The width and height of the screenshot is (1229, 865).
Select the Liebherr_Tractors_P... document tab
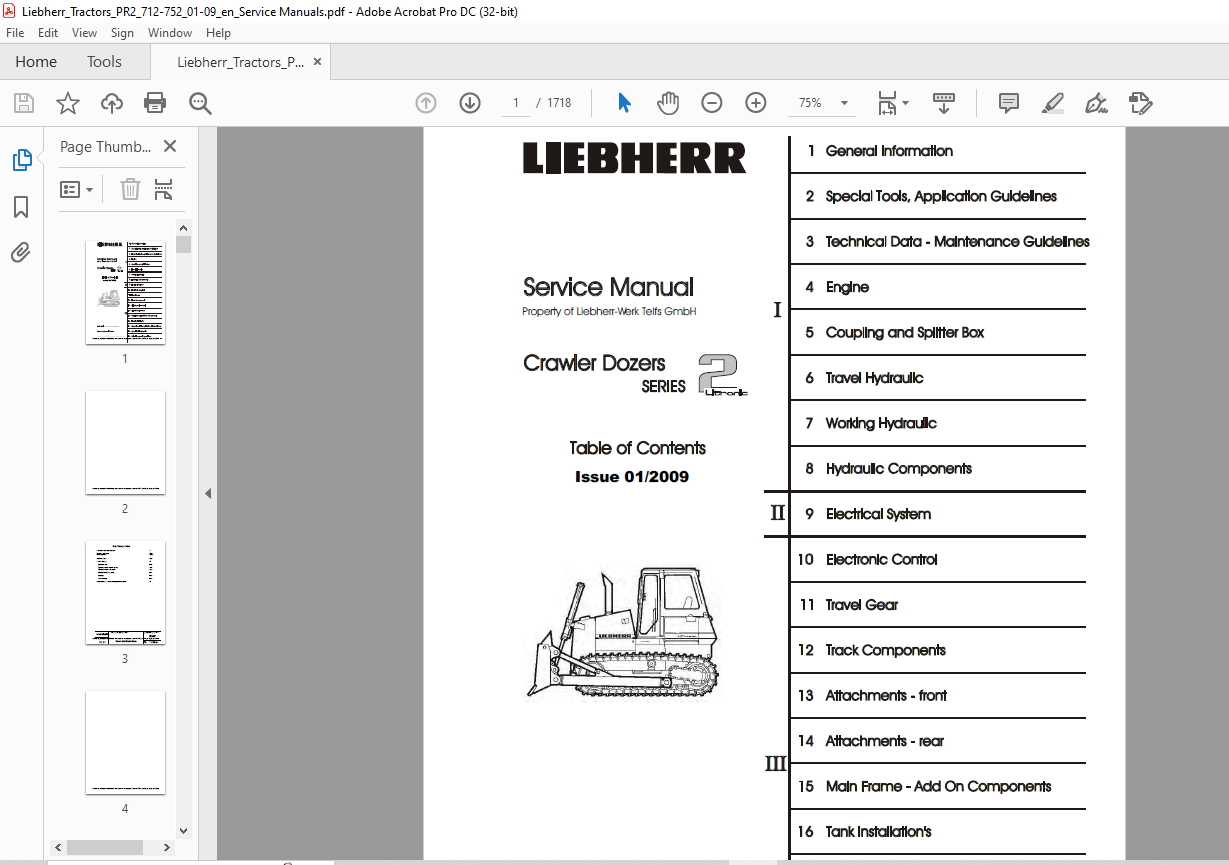click(x=240, y=62)
